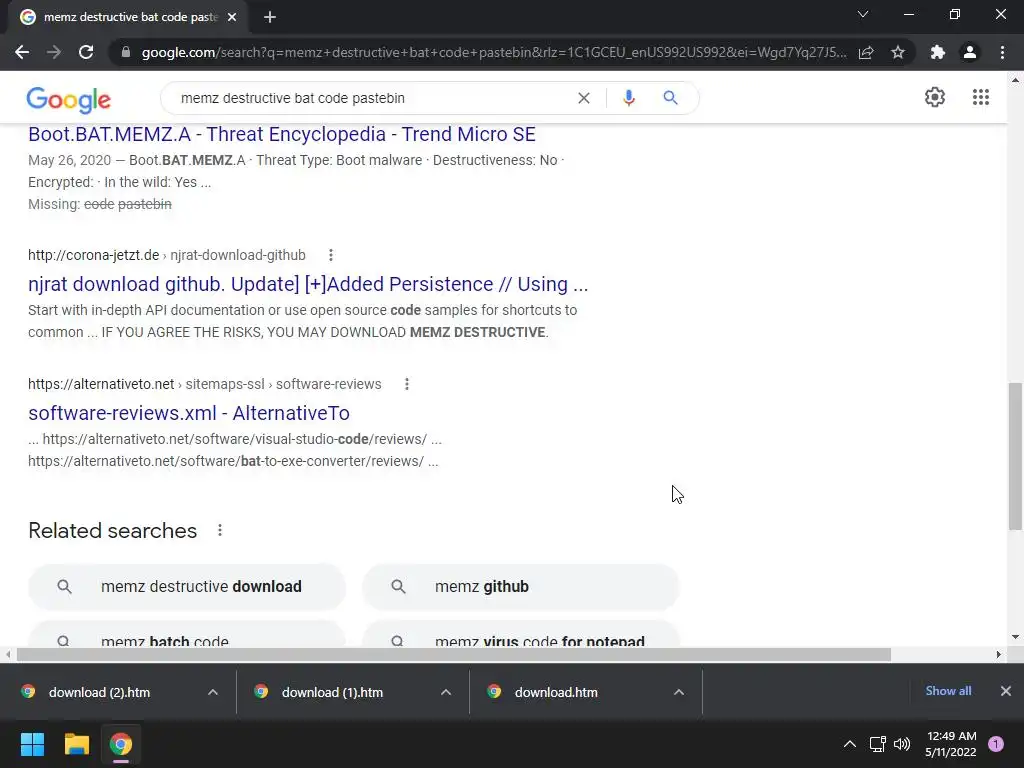Open the Extensions puzzle icon
The height and width of the screenshot is (768, 1024).
click(938, 52)
